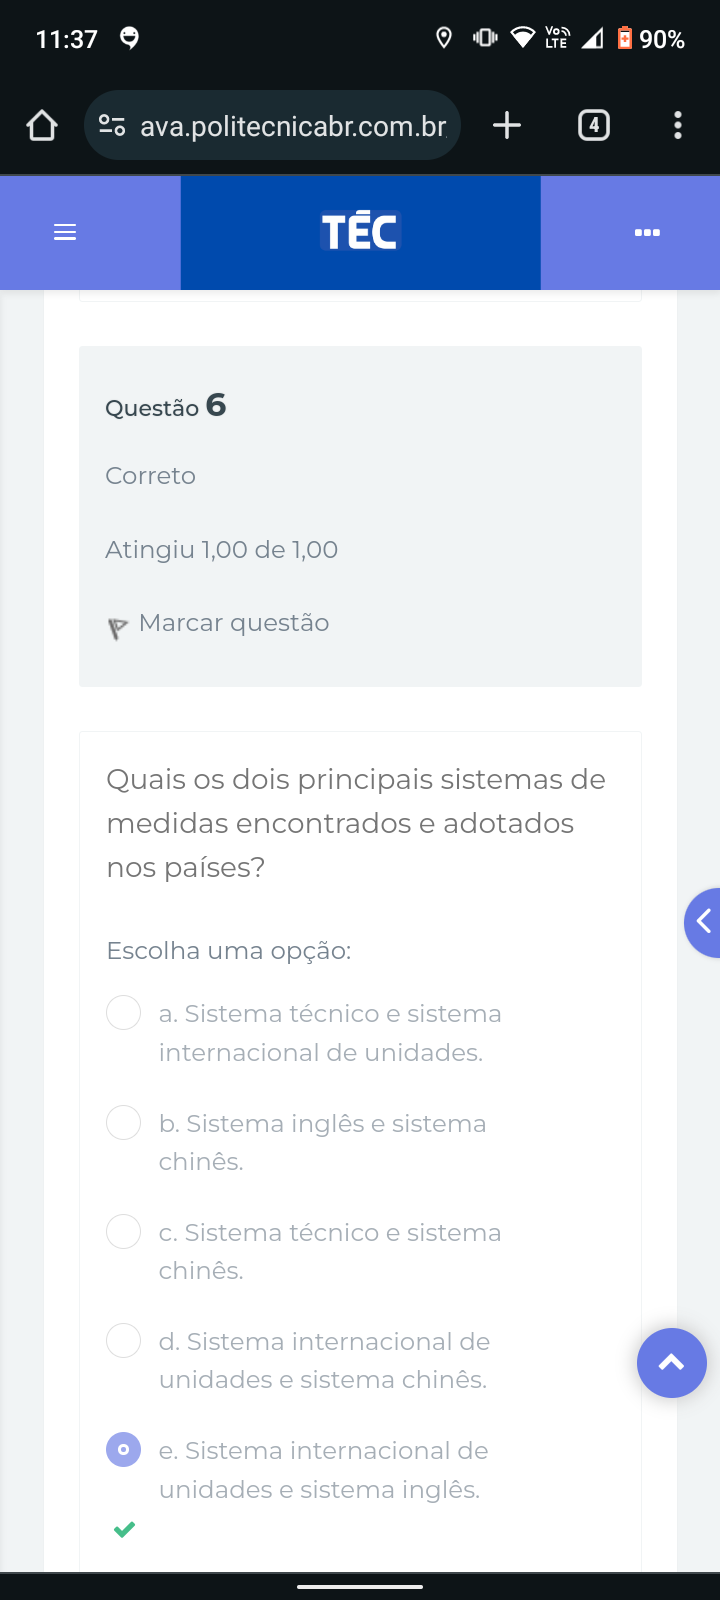Open browser overflow menu
The height and width of the screenshot is (1600, 720).
point(678,125)
